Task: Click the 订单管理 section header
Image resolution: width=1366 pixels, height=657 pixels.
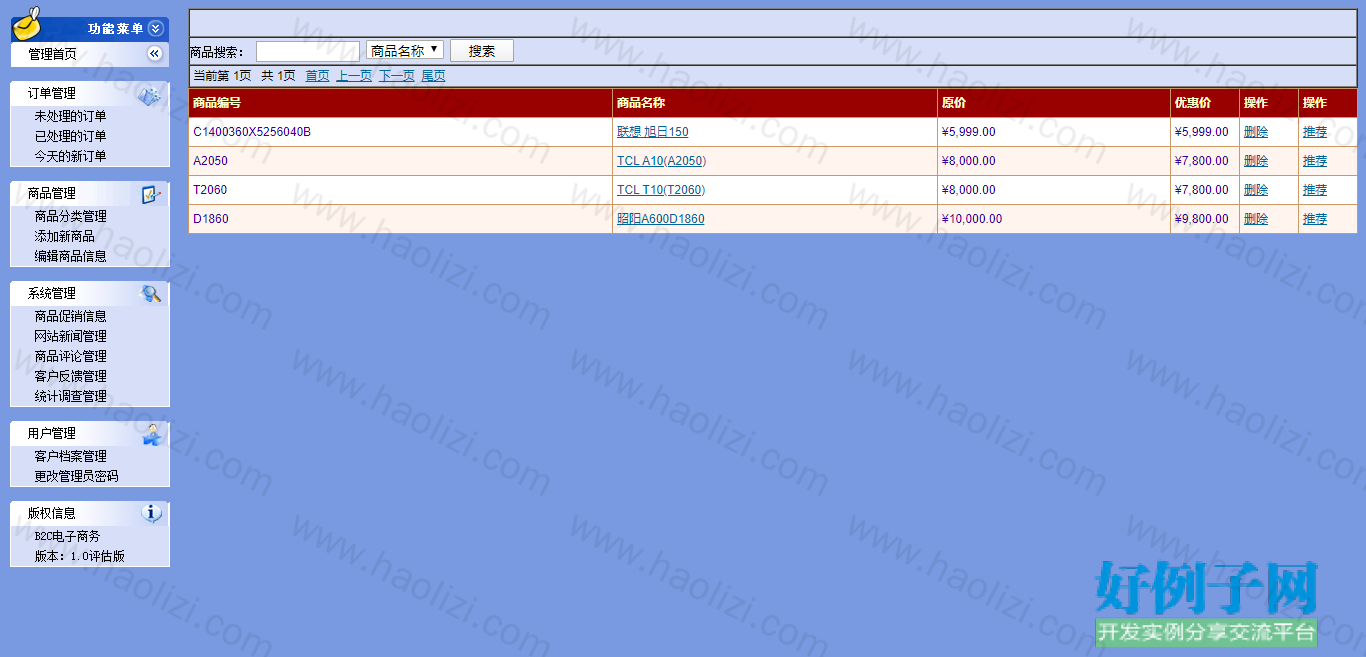Action: pyautogui.click(x=90, y=94)
